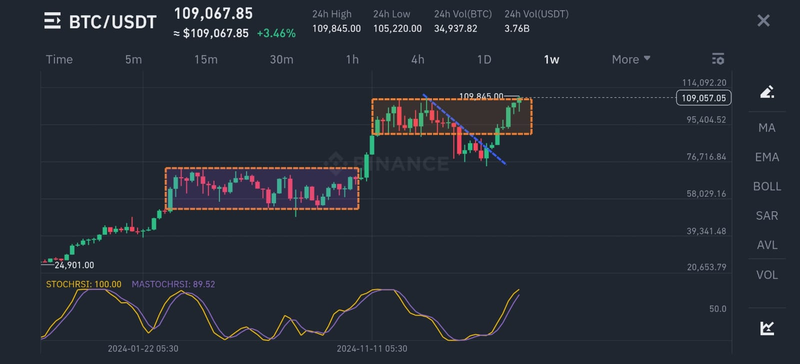
Task: Open the indicators chart icon at bottom right
Action: coord(767,328)
